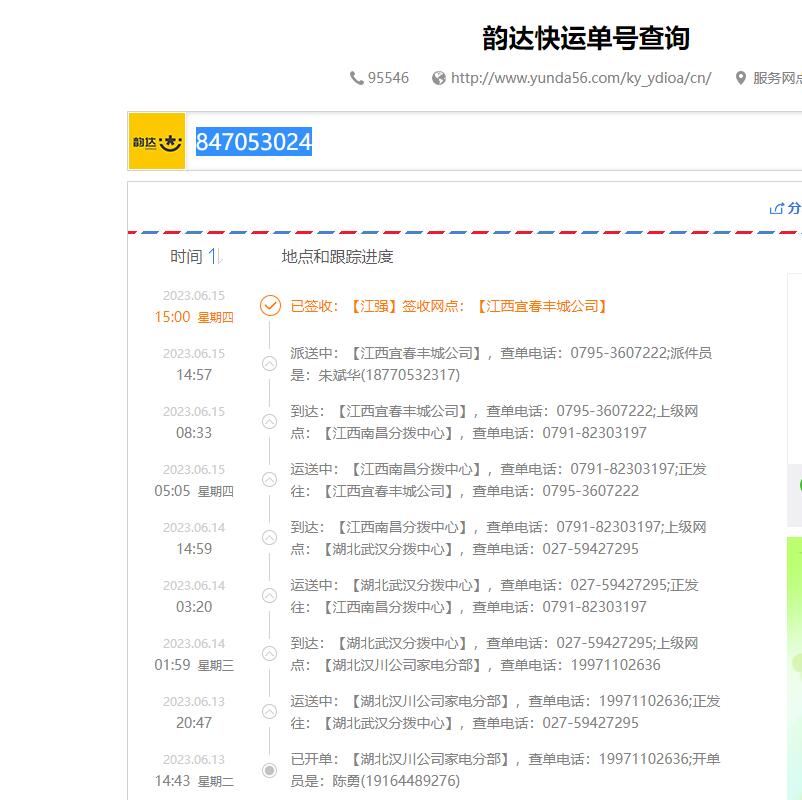Click the 01:59 星期三 timestamp
Screen dimensions: 802x800
coord(194,665)
